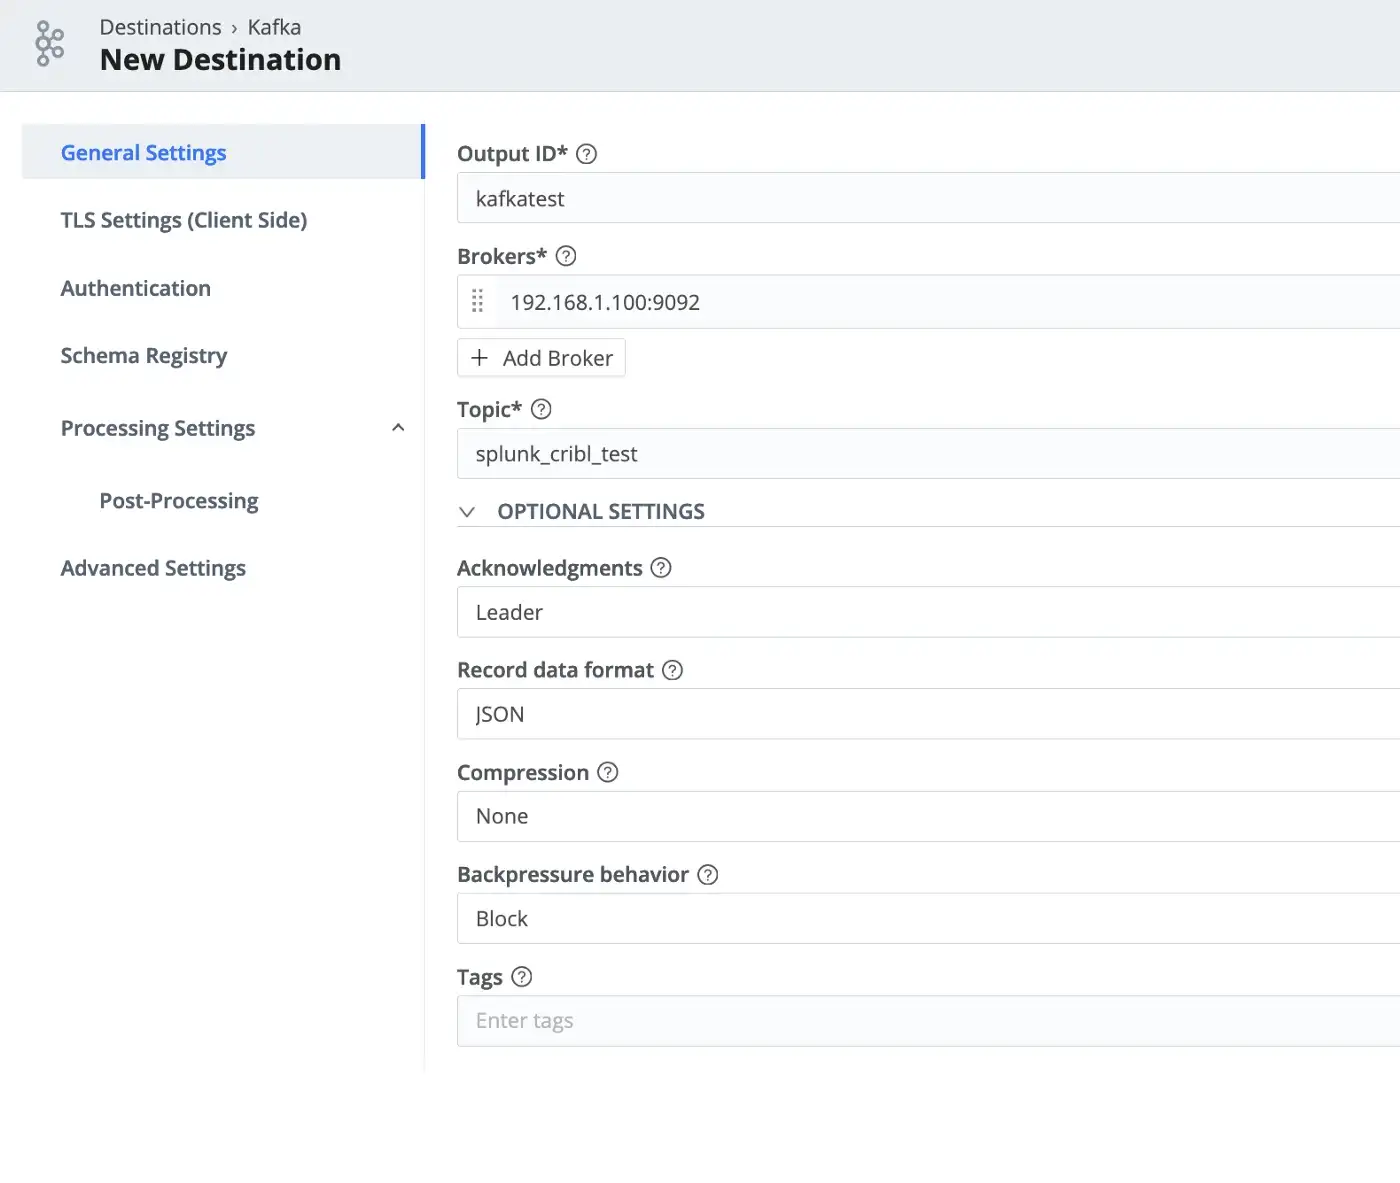Open the Backpressure behavior dropdown showing Block
The width and height of the screenshot is (1400, 1183).
(928, 918)
